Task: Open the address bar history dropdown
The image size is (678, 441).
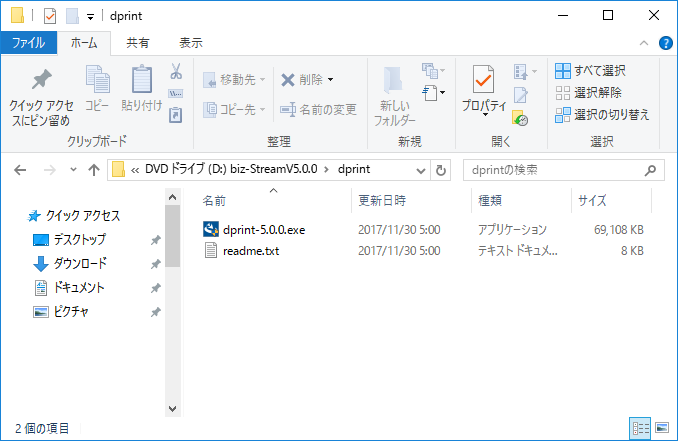Action: (x=421, y=170)
